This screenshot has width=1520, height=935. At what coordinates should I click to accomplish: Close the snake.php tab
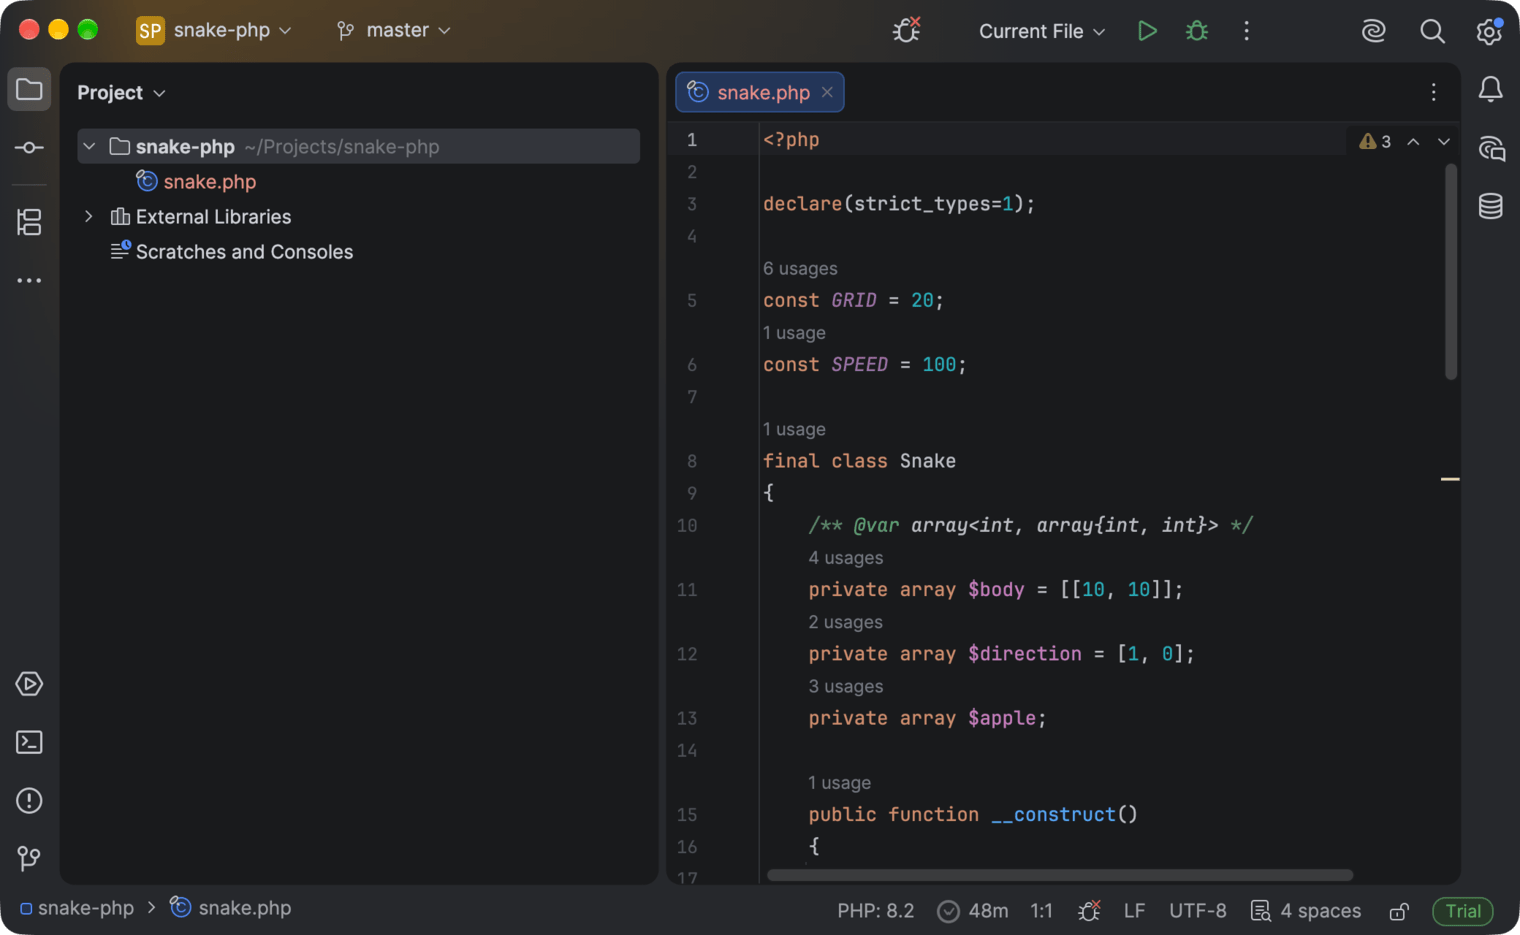[827, 93]
